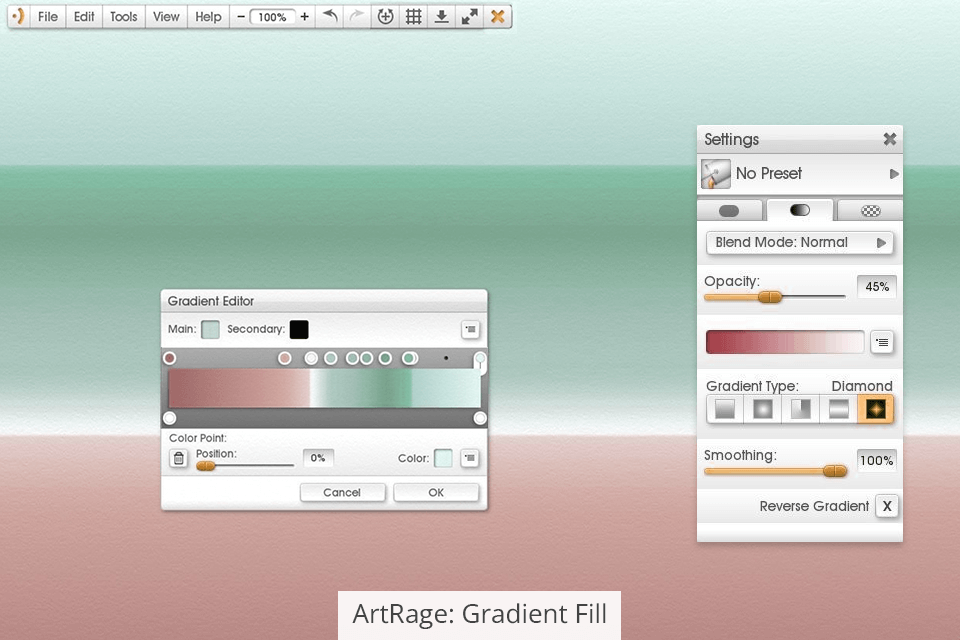
Task: Confirm with the OK button
Action: (436, 492)
